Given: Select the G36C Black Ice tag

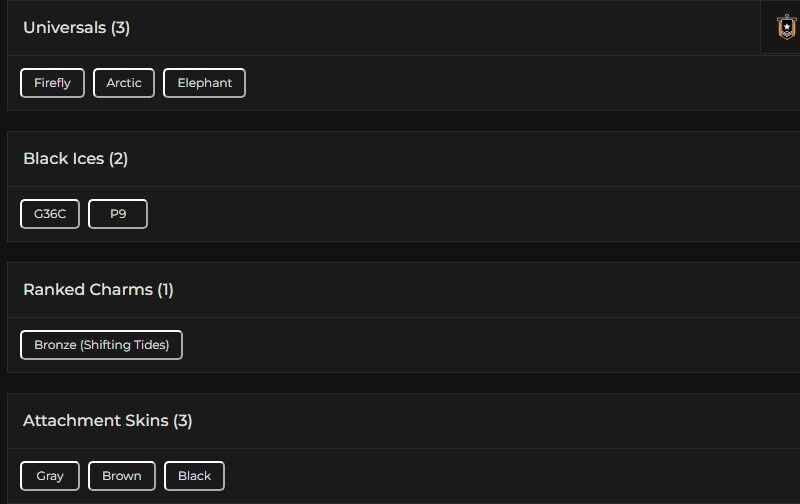Looking at the screenshot, I should tap(50, 214).
